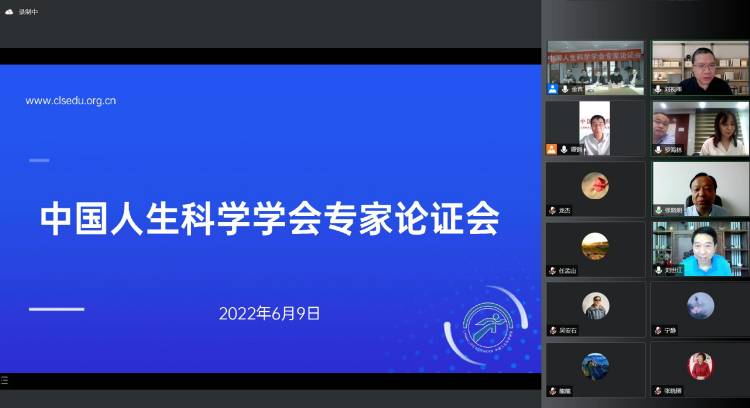Click mic icon on the blue shirt man's tile
The height and width of the screenshot is (408, 750).
[x=659, y=271]
